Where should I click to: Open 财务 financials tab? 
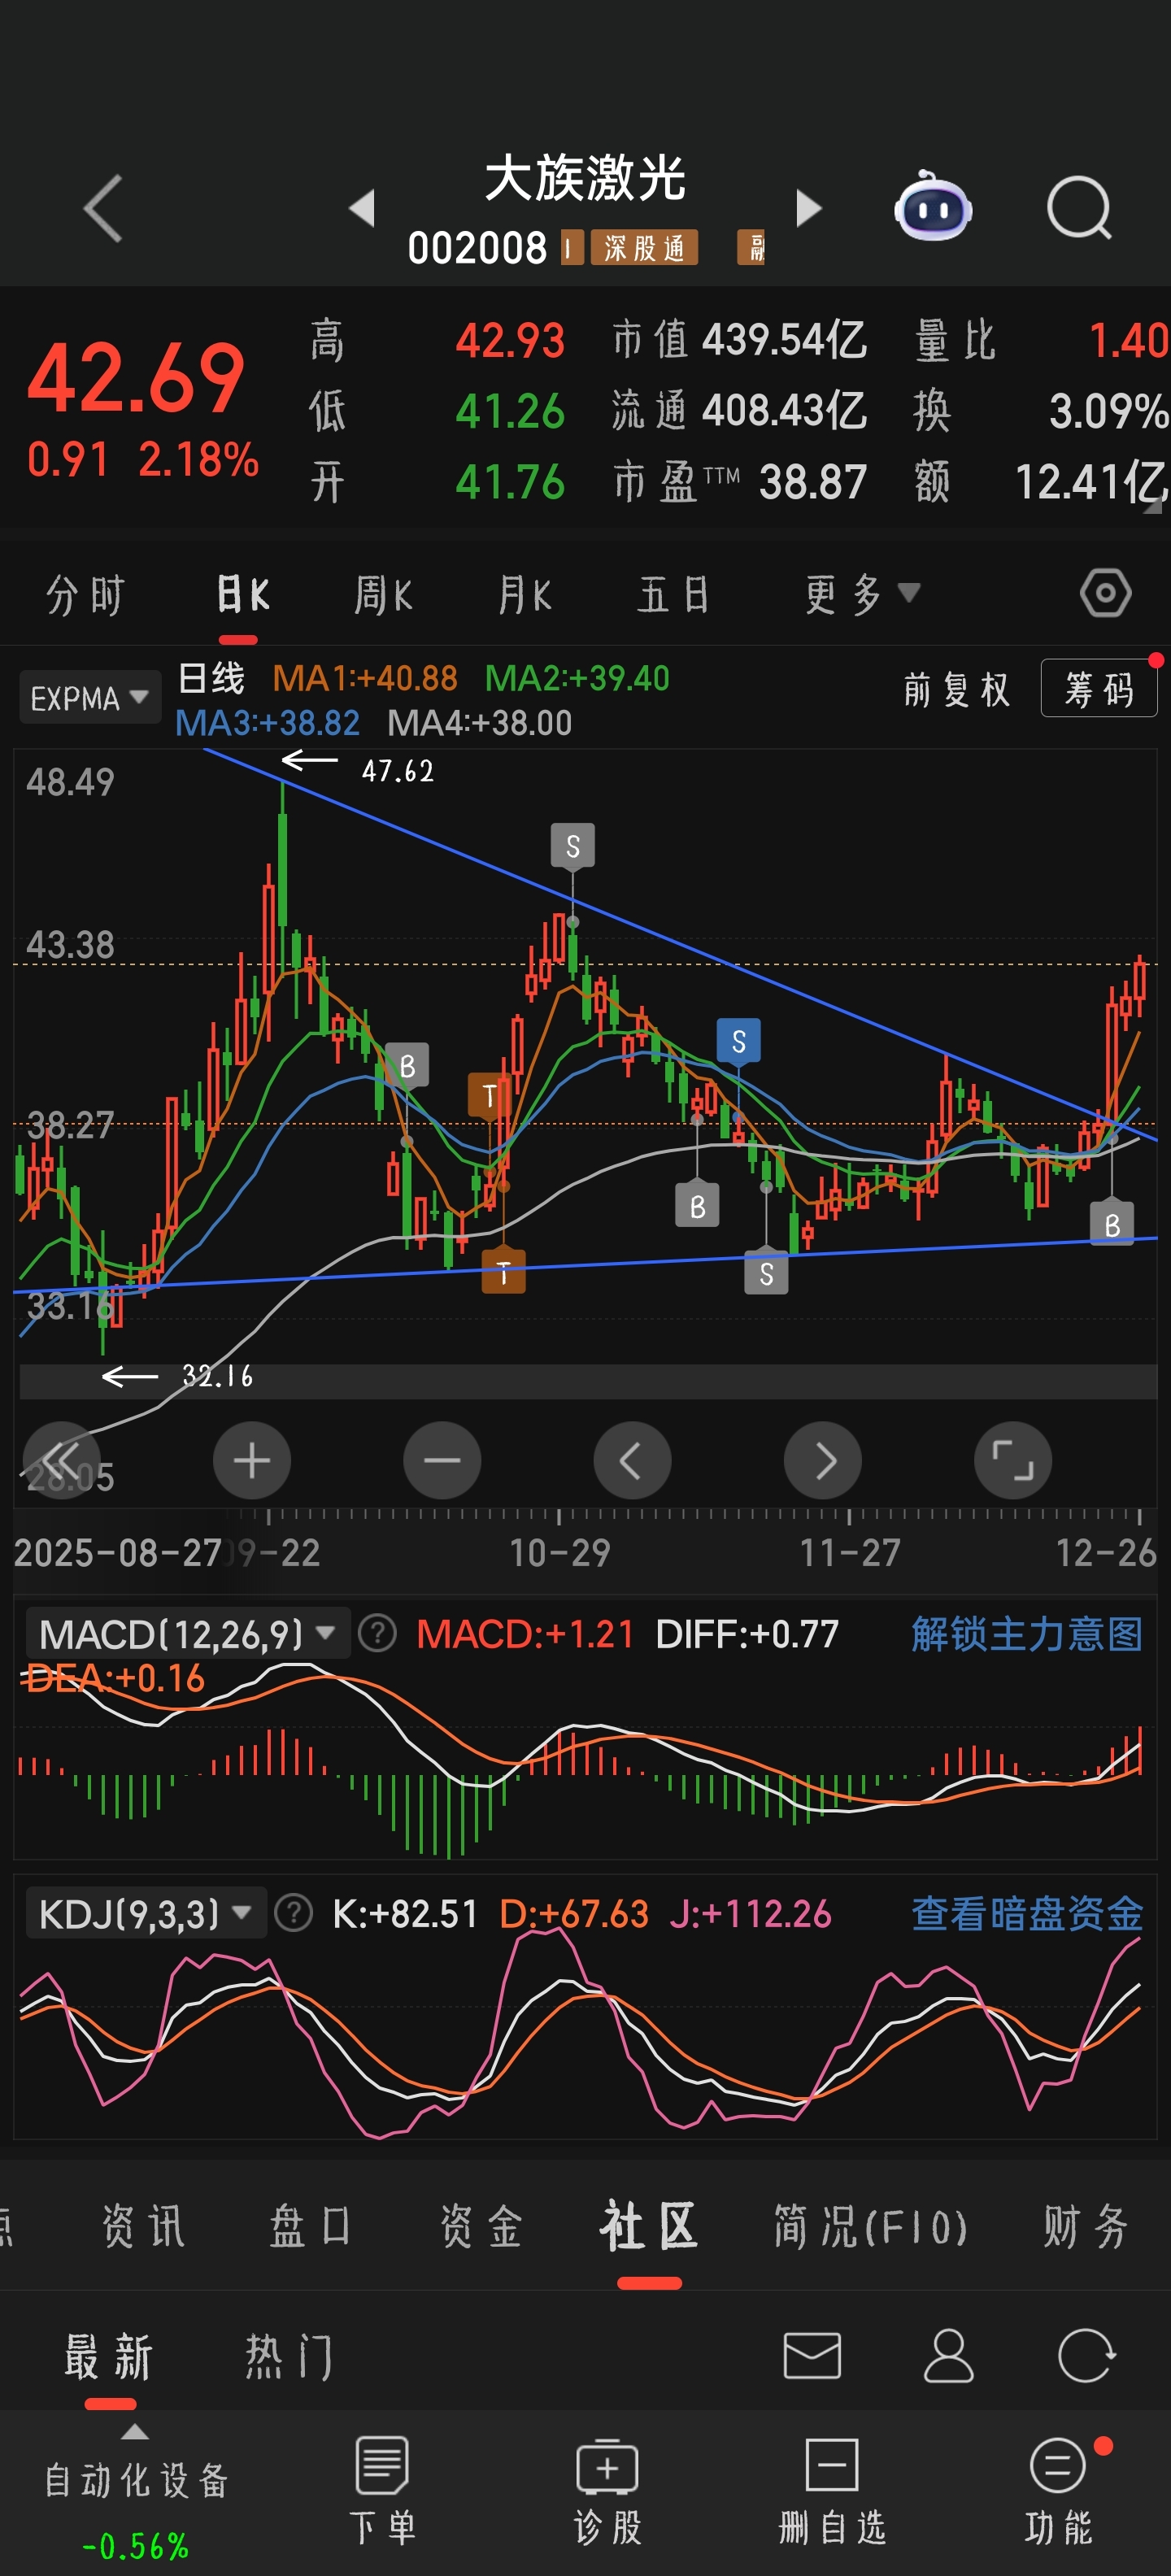pos(1086,2227)
